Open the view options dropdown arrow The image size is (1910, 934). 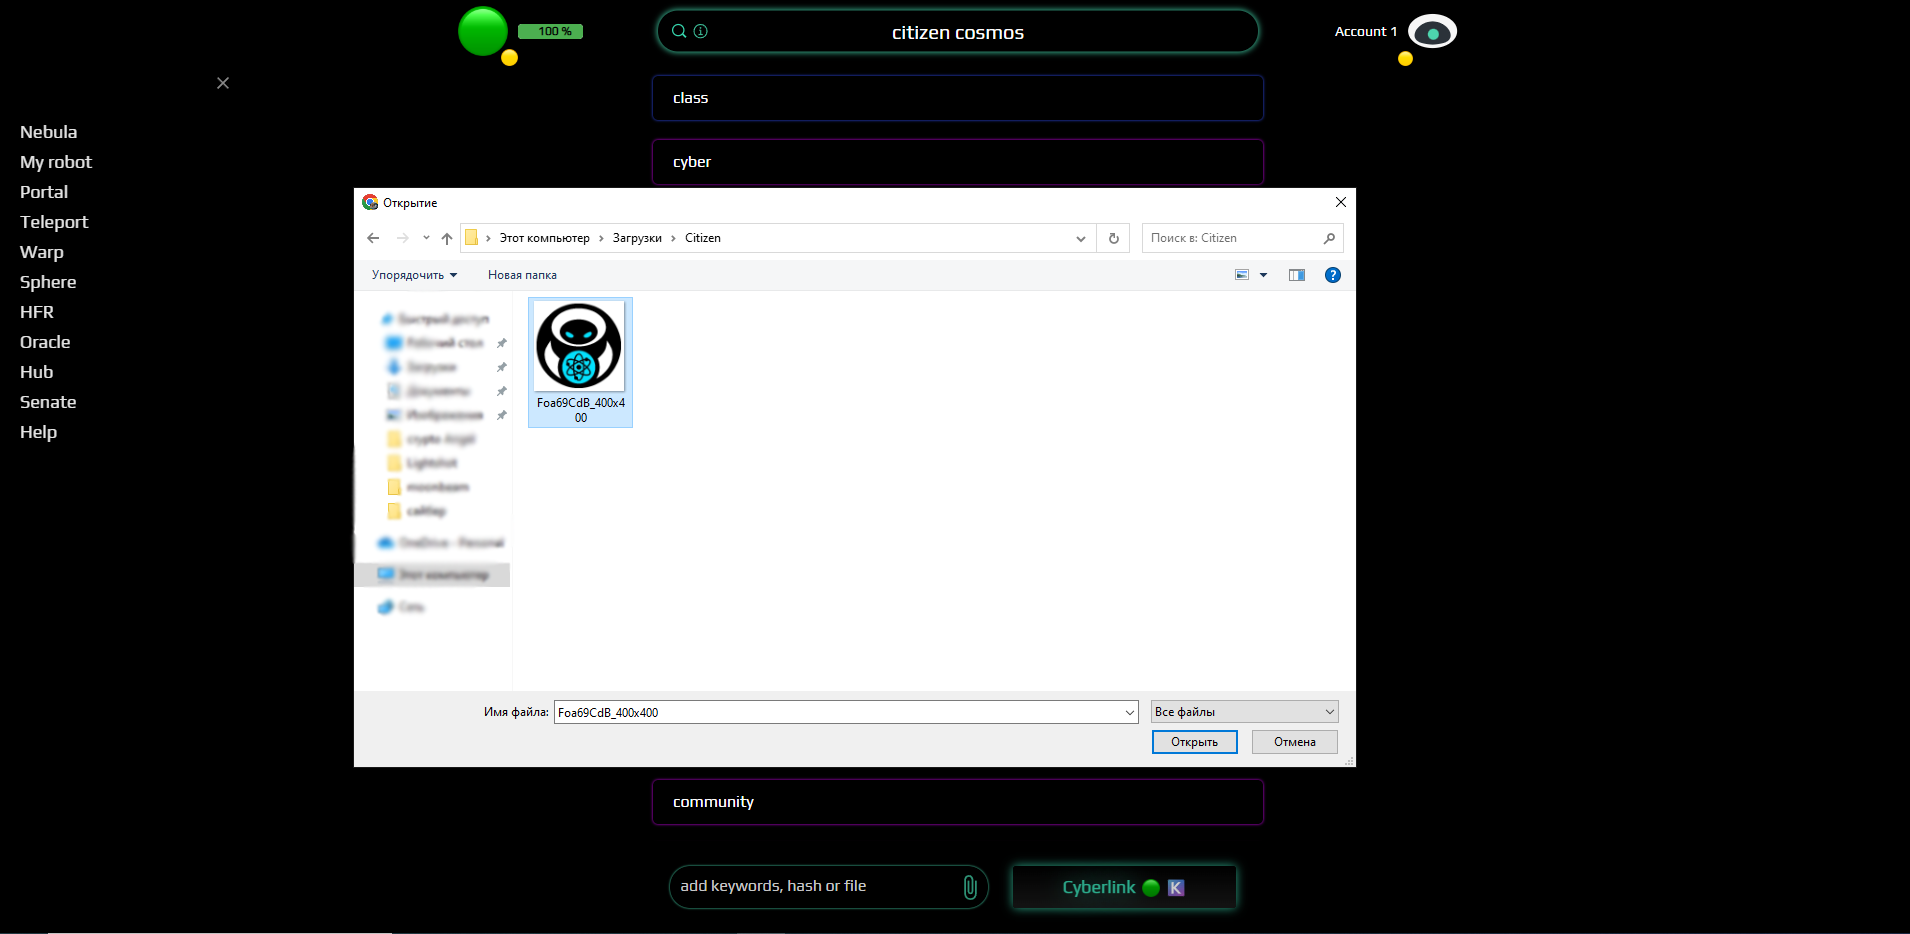(x=1264, y=275)
